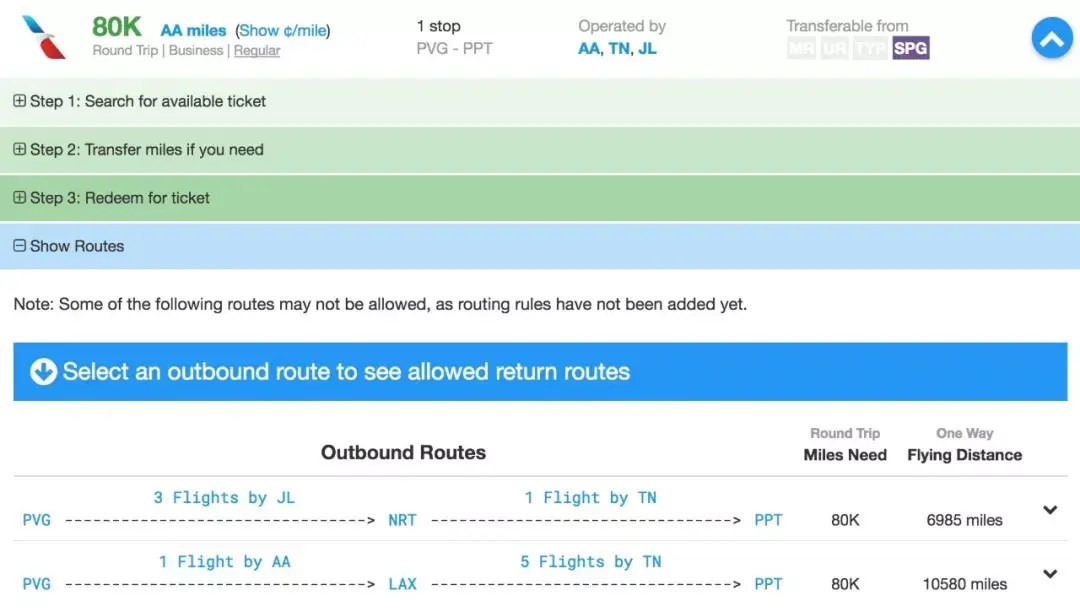Click the NRT airport code

[402, 520]
